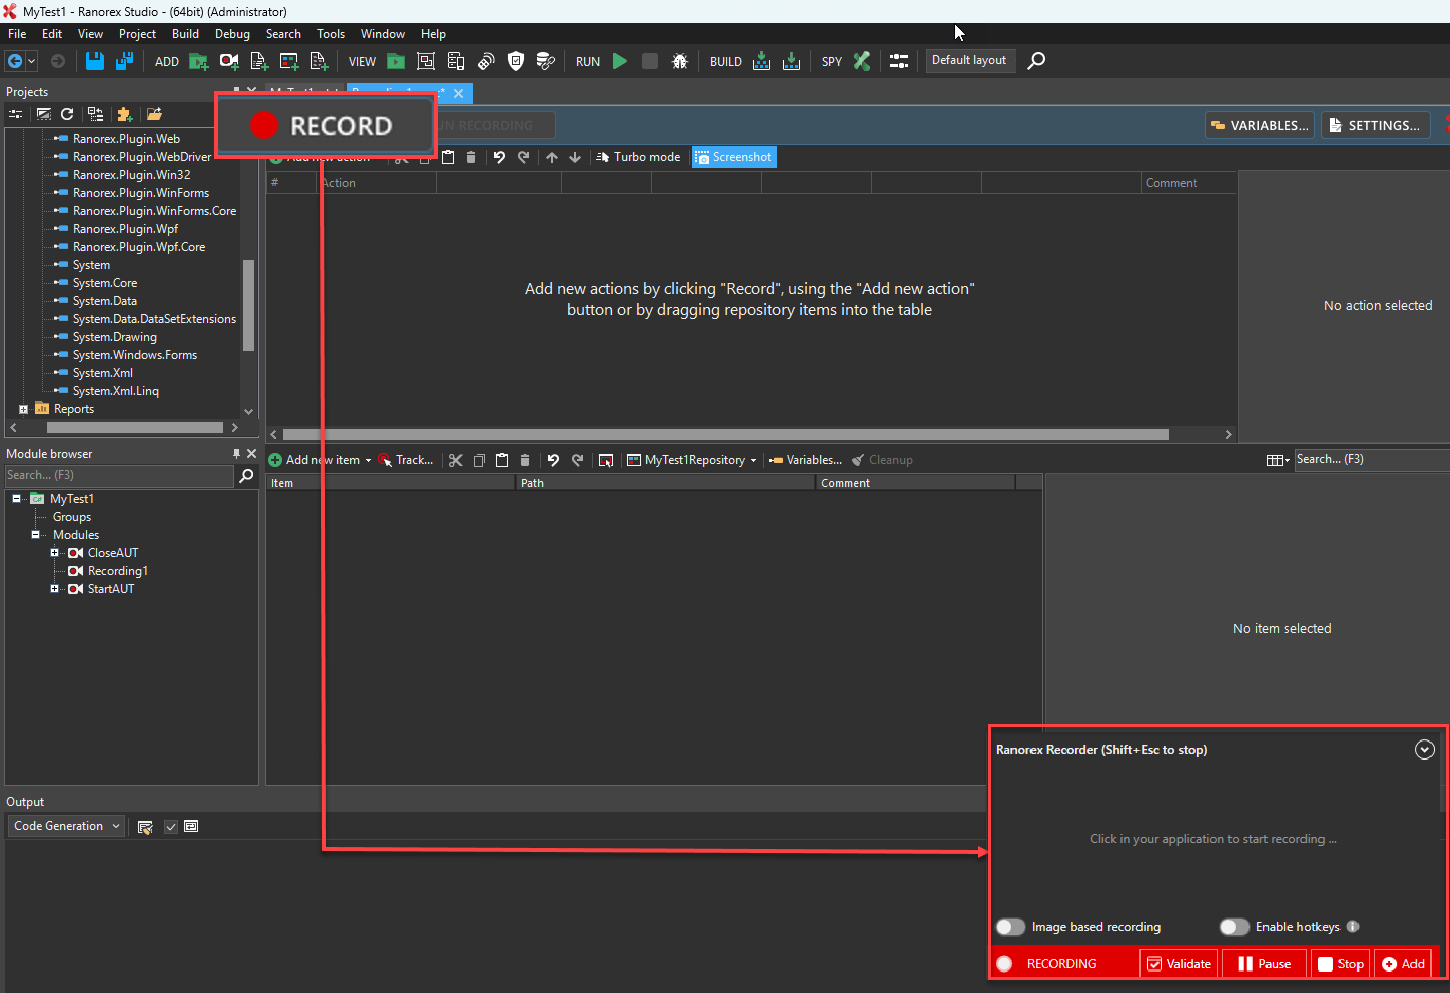Paste in the repository toolbar

[502, 460]
